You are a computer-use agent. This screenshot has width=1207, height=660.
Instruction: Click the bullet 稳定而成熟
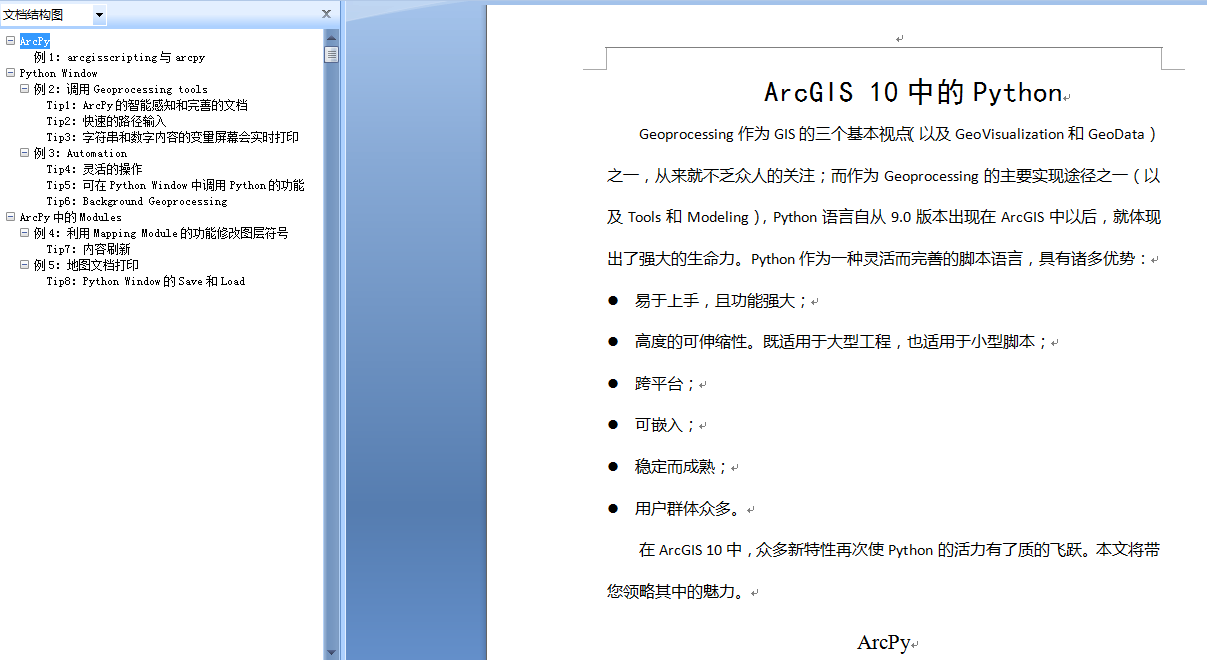pos(681,466)
